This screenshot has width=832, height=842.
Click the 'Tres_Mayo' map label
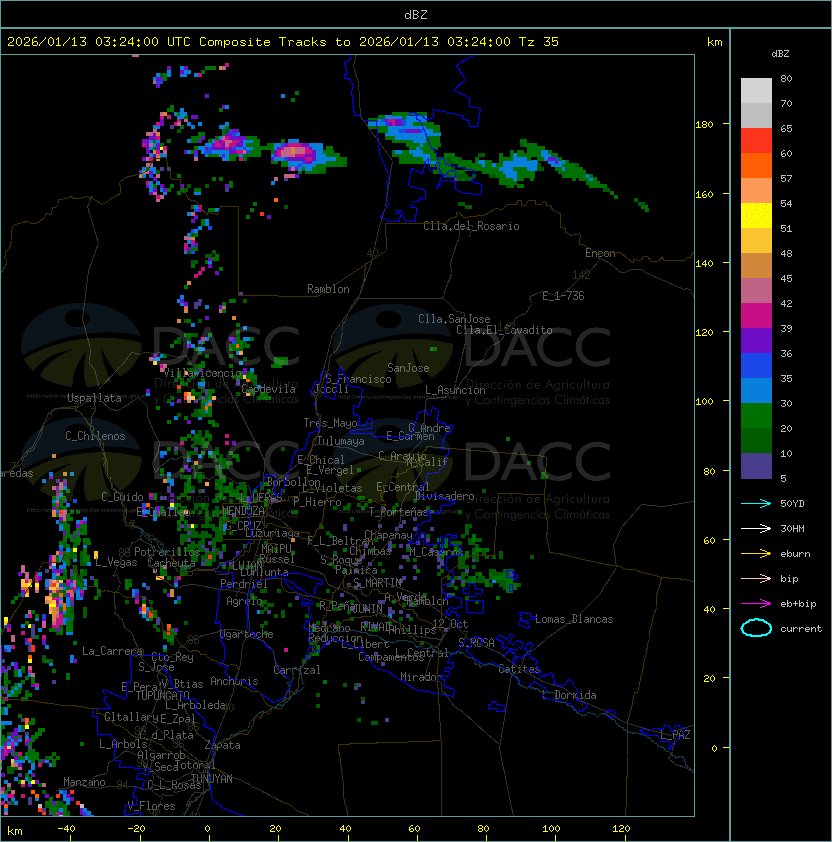coord(330,423)
